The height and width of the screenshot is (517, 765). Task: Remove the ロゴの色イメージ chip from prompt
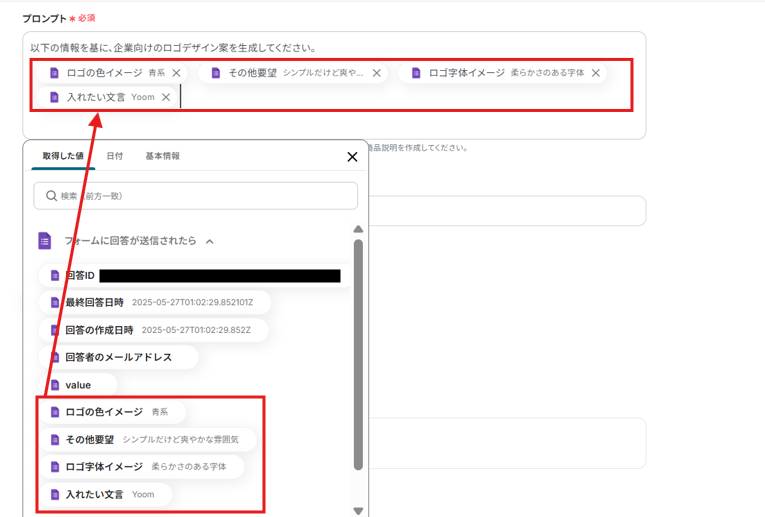coord(177,73)
